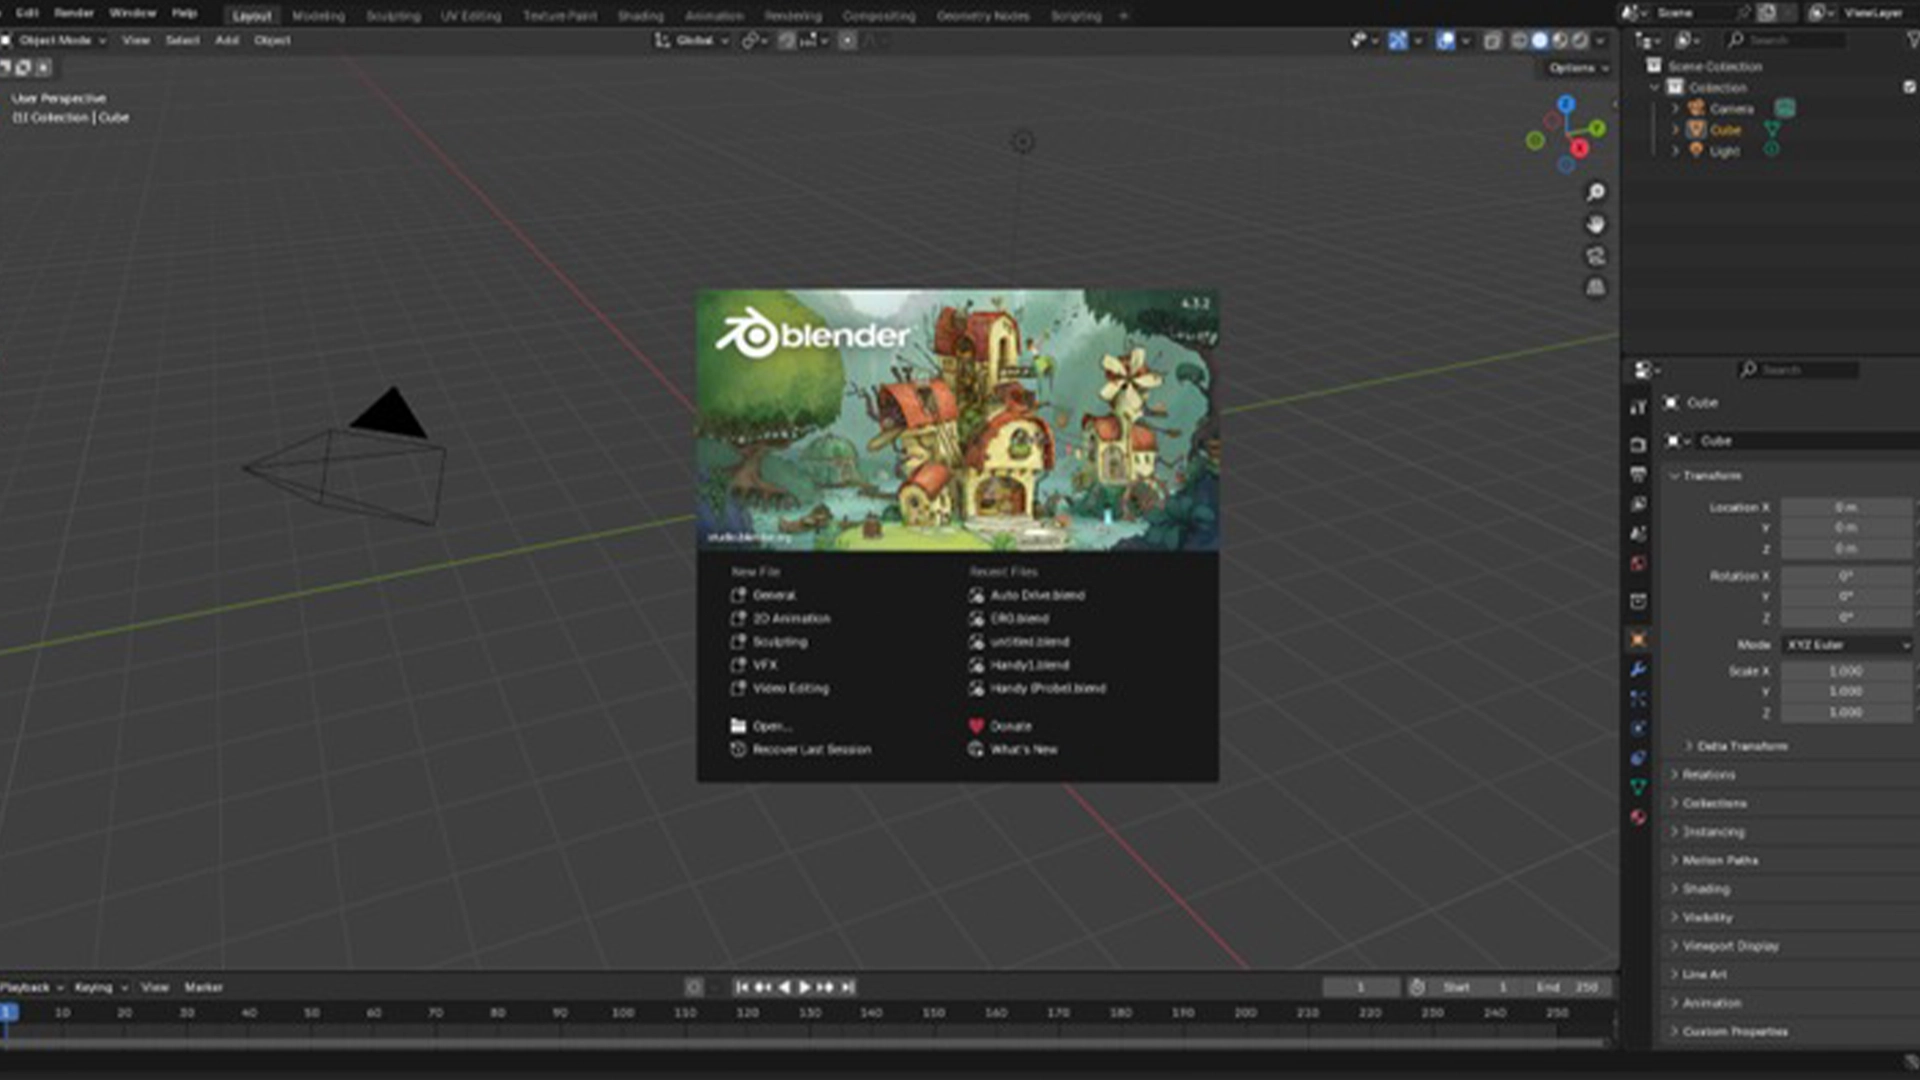Open the Object Constraints tab icon
The height and width of the screenshot is (1080, 1920).
click(1638, 758)
